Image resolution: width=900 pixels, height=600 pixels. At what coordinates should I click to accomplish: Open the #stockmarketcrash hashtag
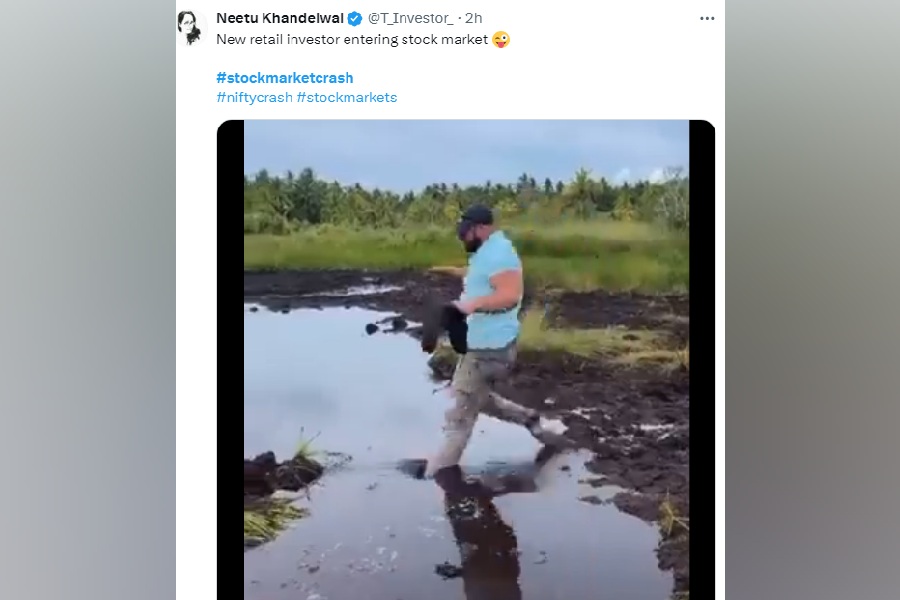point(284,77)
